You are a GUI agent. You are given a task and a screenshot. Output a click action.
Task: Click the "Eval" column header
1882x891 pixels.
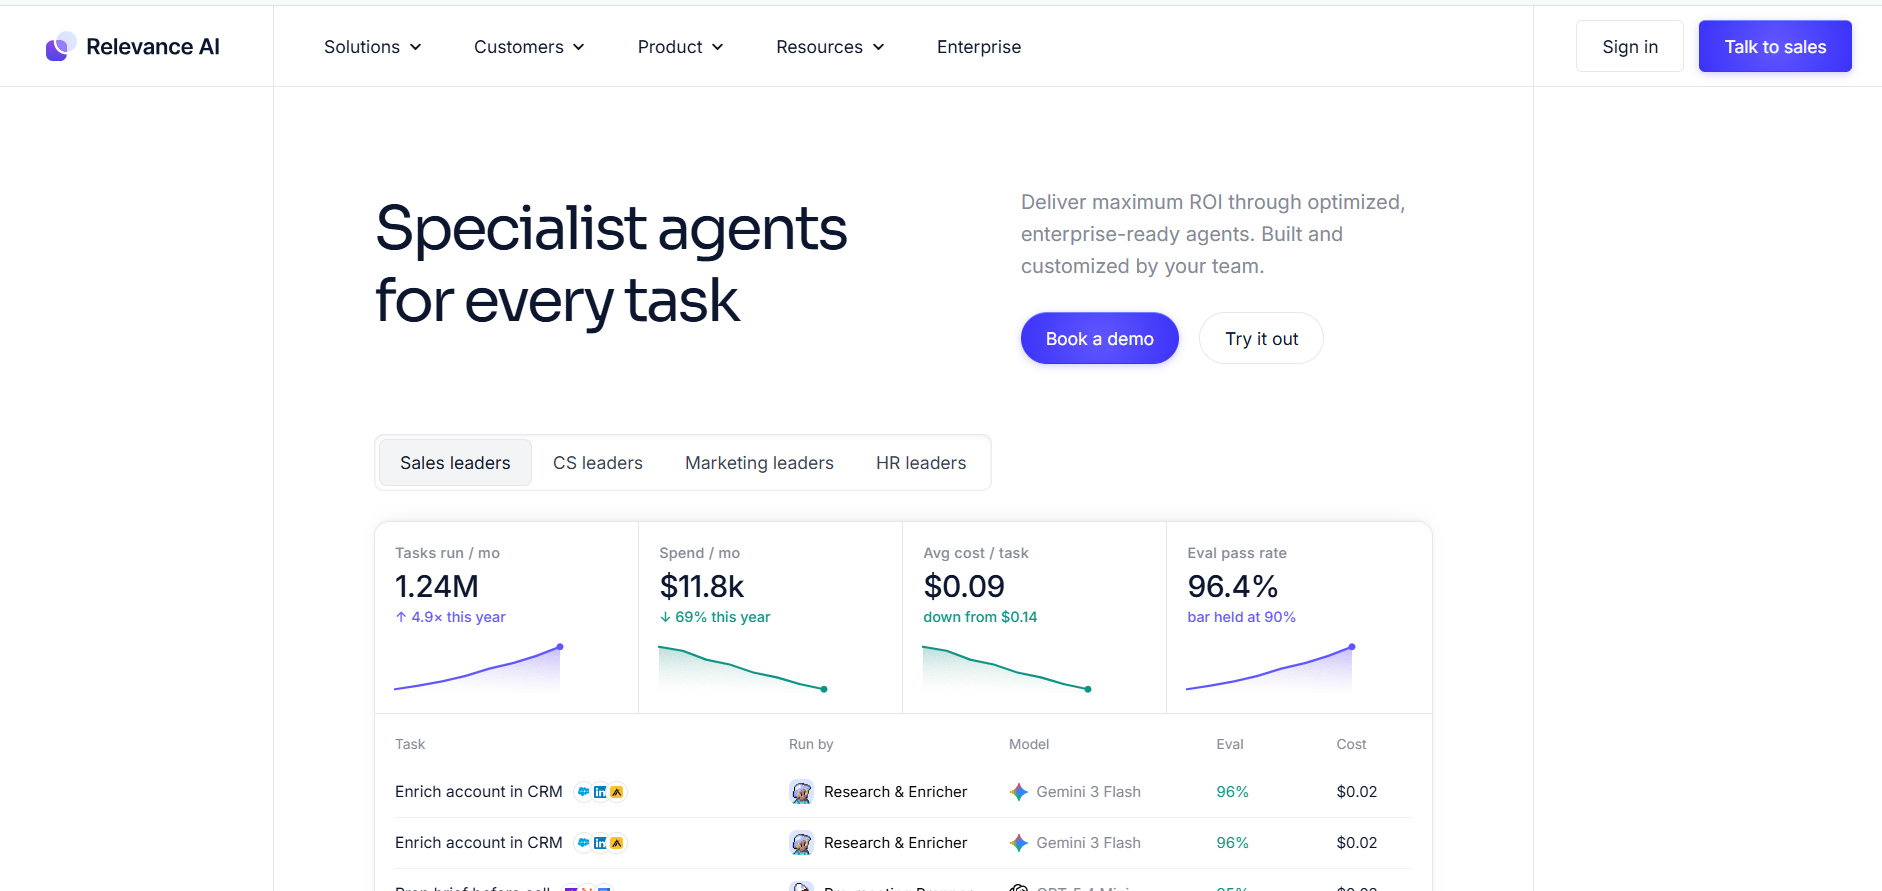click(1230, 744)
